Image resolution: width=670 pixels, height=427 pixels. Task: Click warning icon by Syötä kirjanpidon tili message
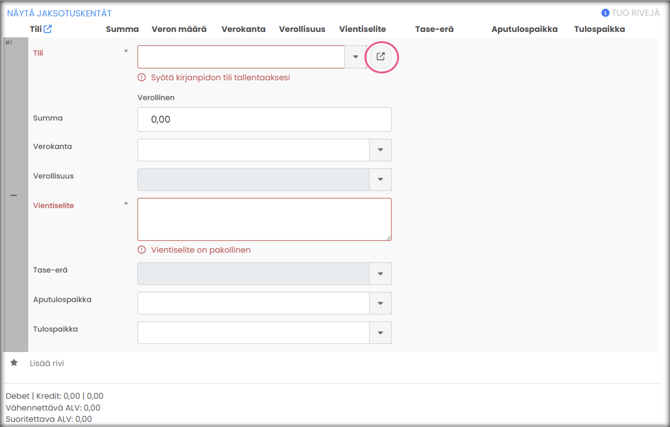point(142,77)
